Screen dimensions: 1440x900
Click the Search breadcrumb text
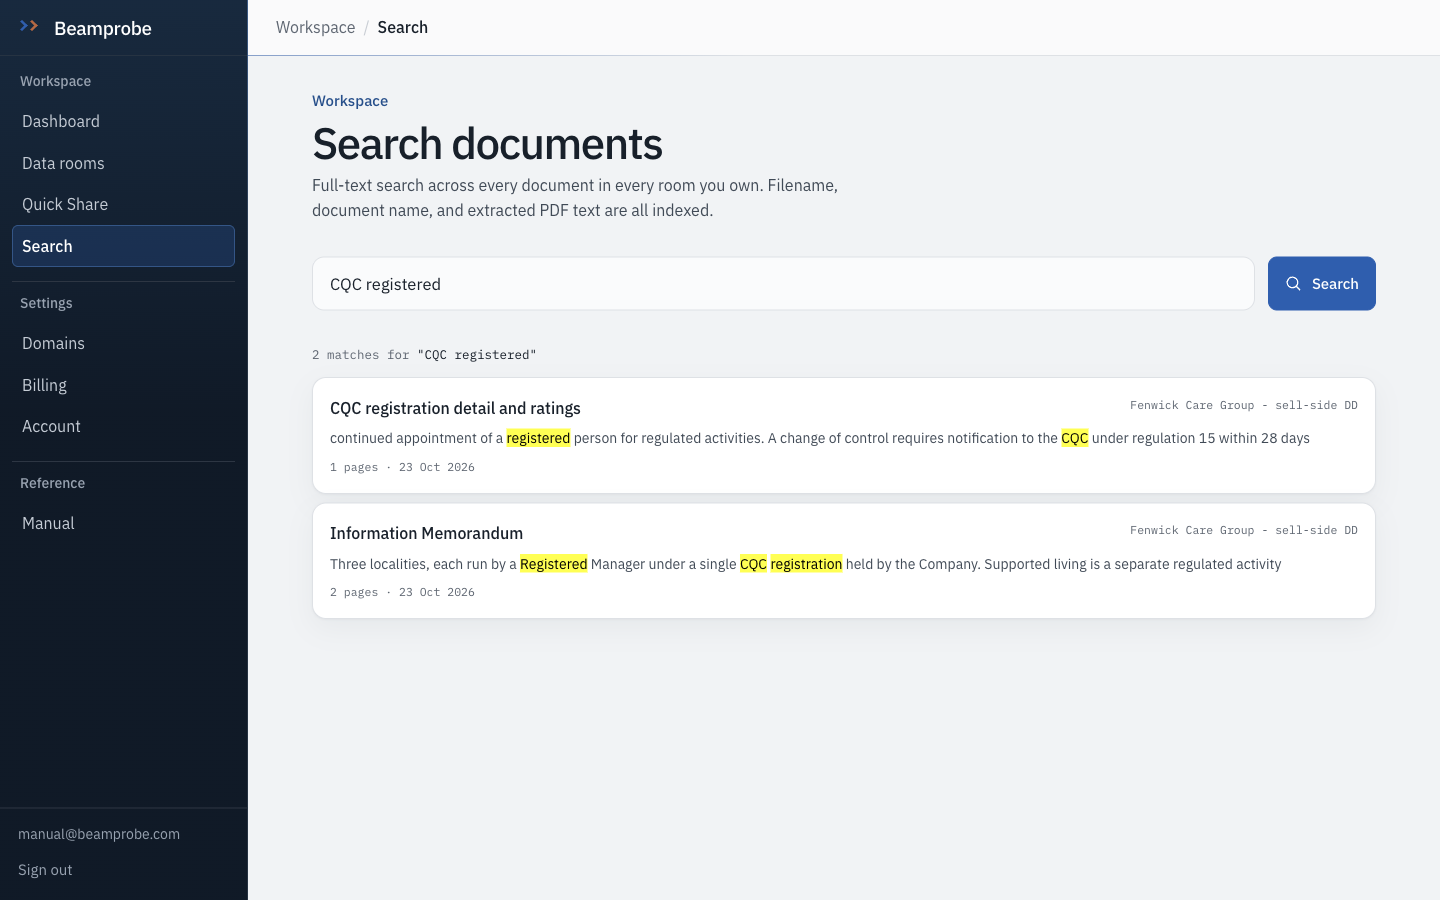tap(403, 27)
